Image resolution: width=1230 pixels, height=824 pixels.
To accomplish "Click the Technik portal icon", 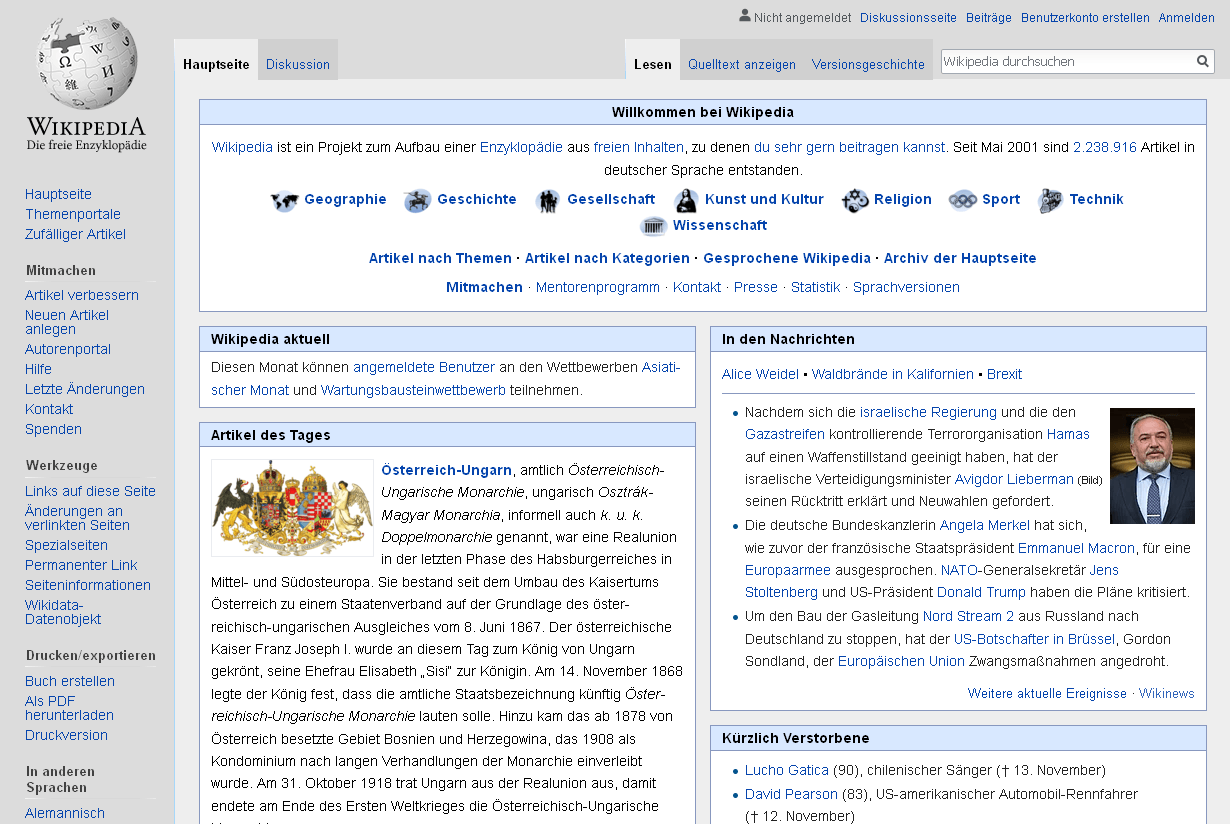I will coord(1050,200).
